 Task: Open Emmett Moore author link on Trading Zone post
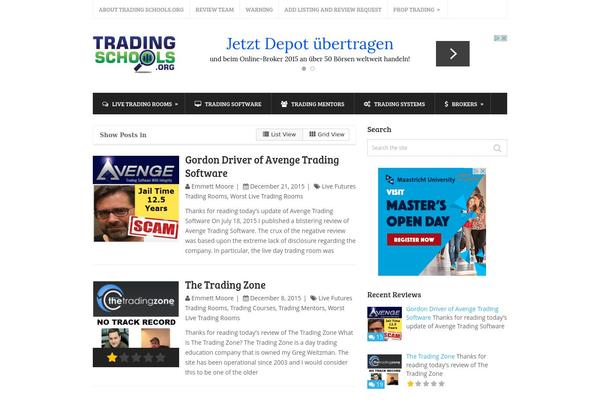pos(212,298)
